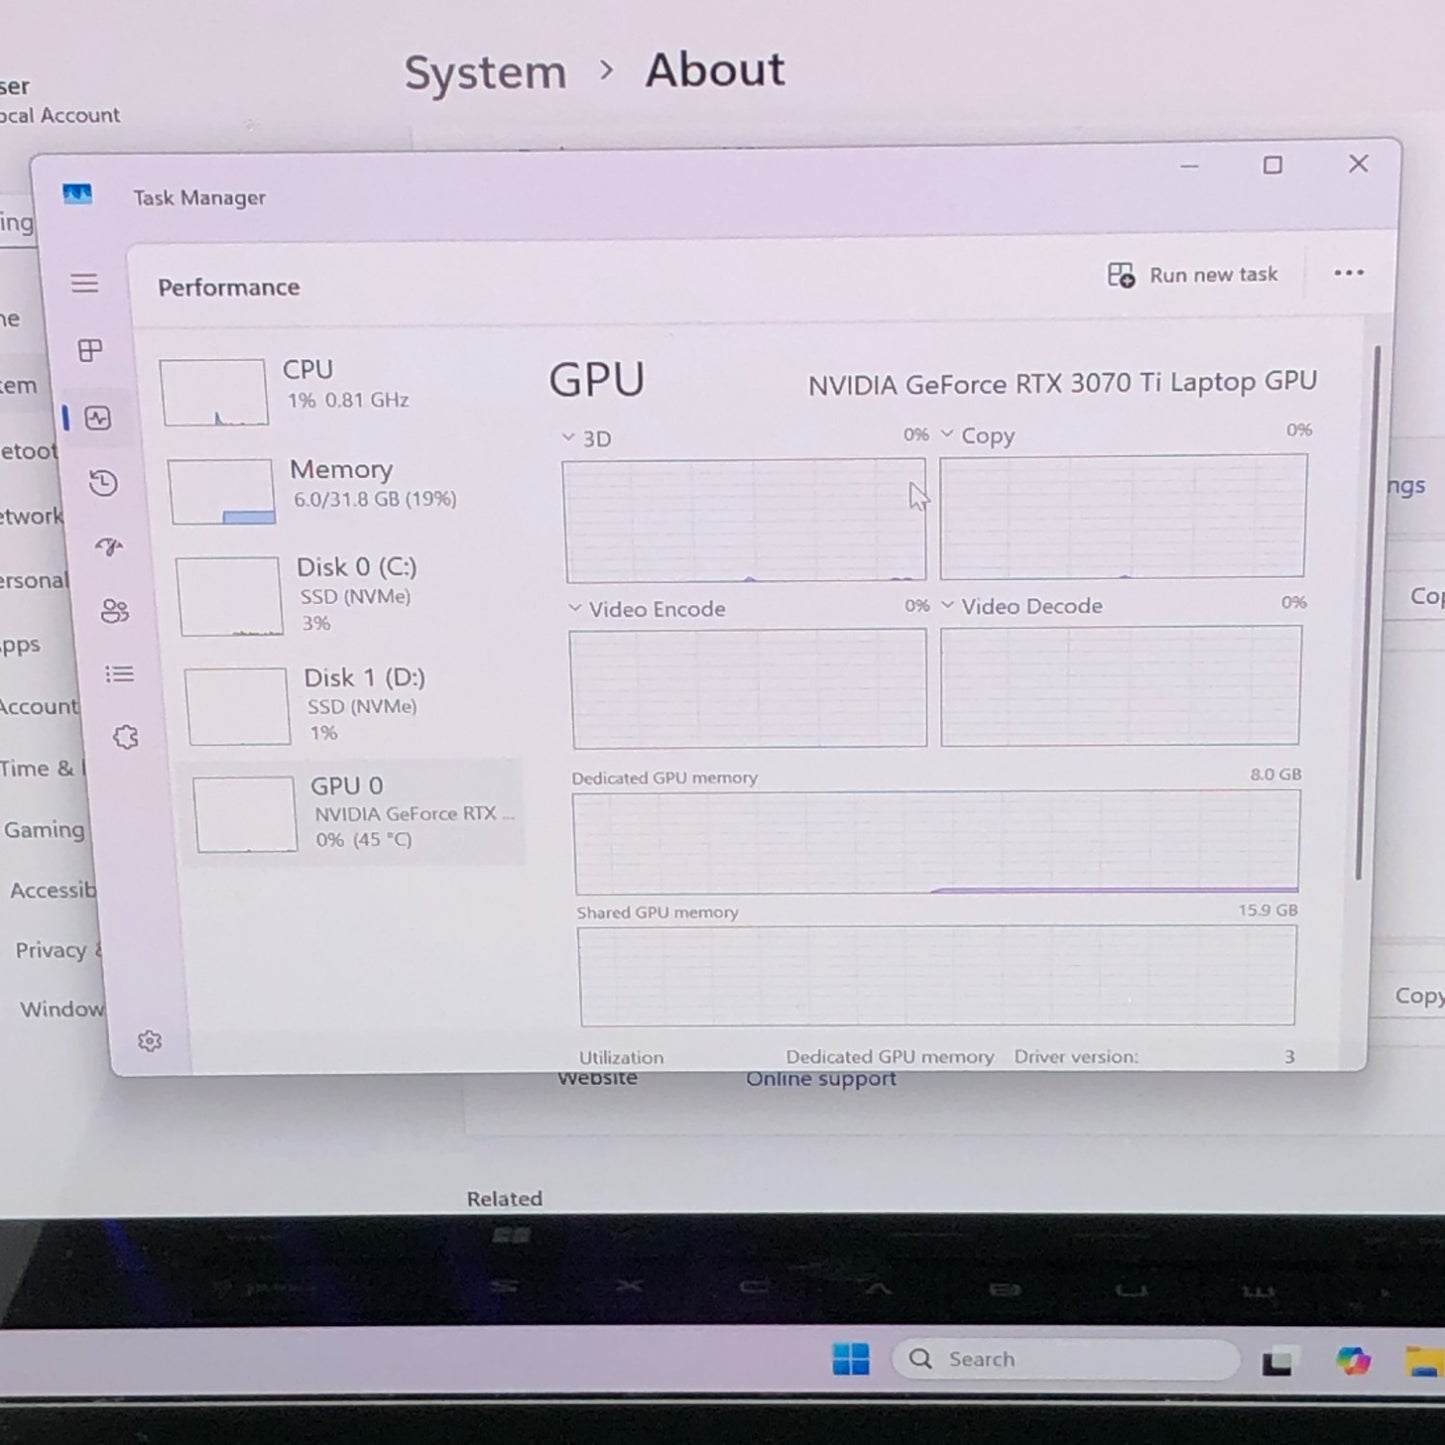Open Accessibility in Settings sidebar
Viewport: 1445px width, 1445px height.
tap(53, 890)
